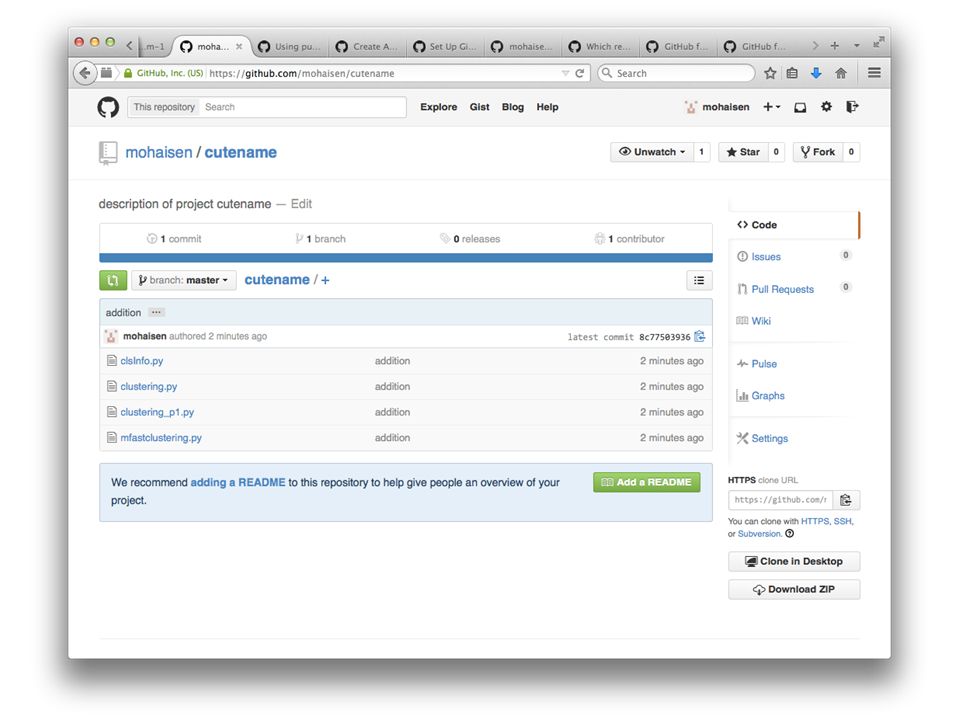Reload the page in Firefox
The height and width of the screenshot is (720, 960).
click(579, 73)
